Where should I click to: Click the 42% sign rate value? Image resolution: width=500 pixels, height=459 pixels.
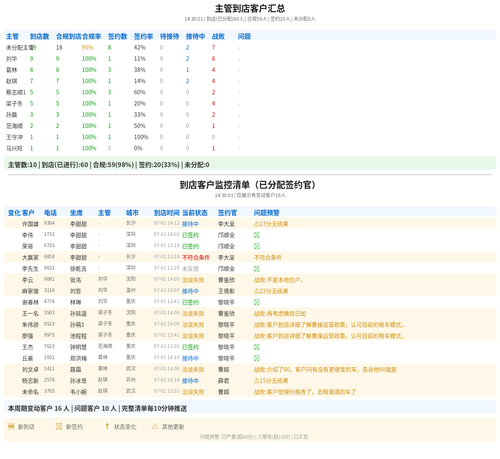[140, 48]
